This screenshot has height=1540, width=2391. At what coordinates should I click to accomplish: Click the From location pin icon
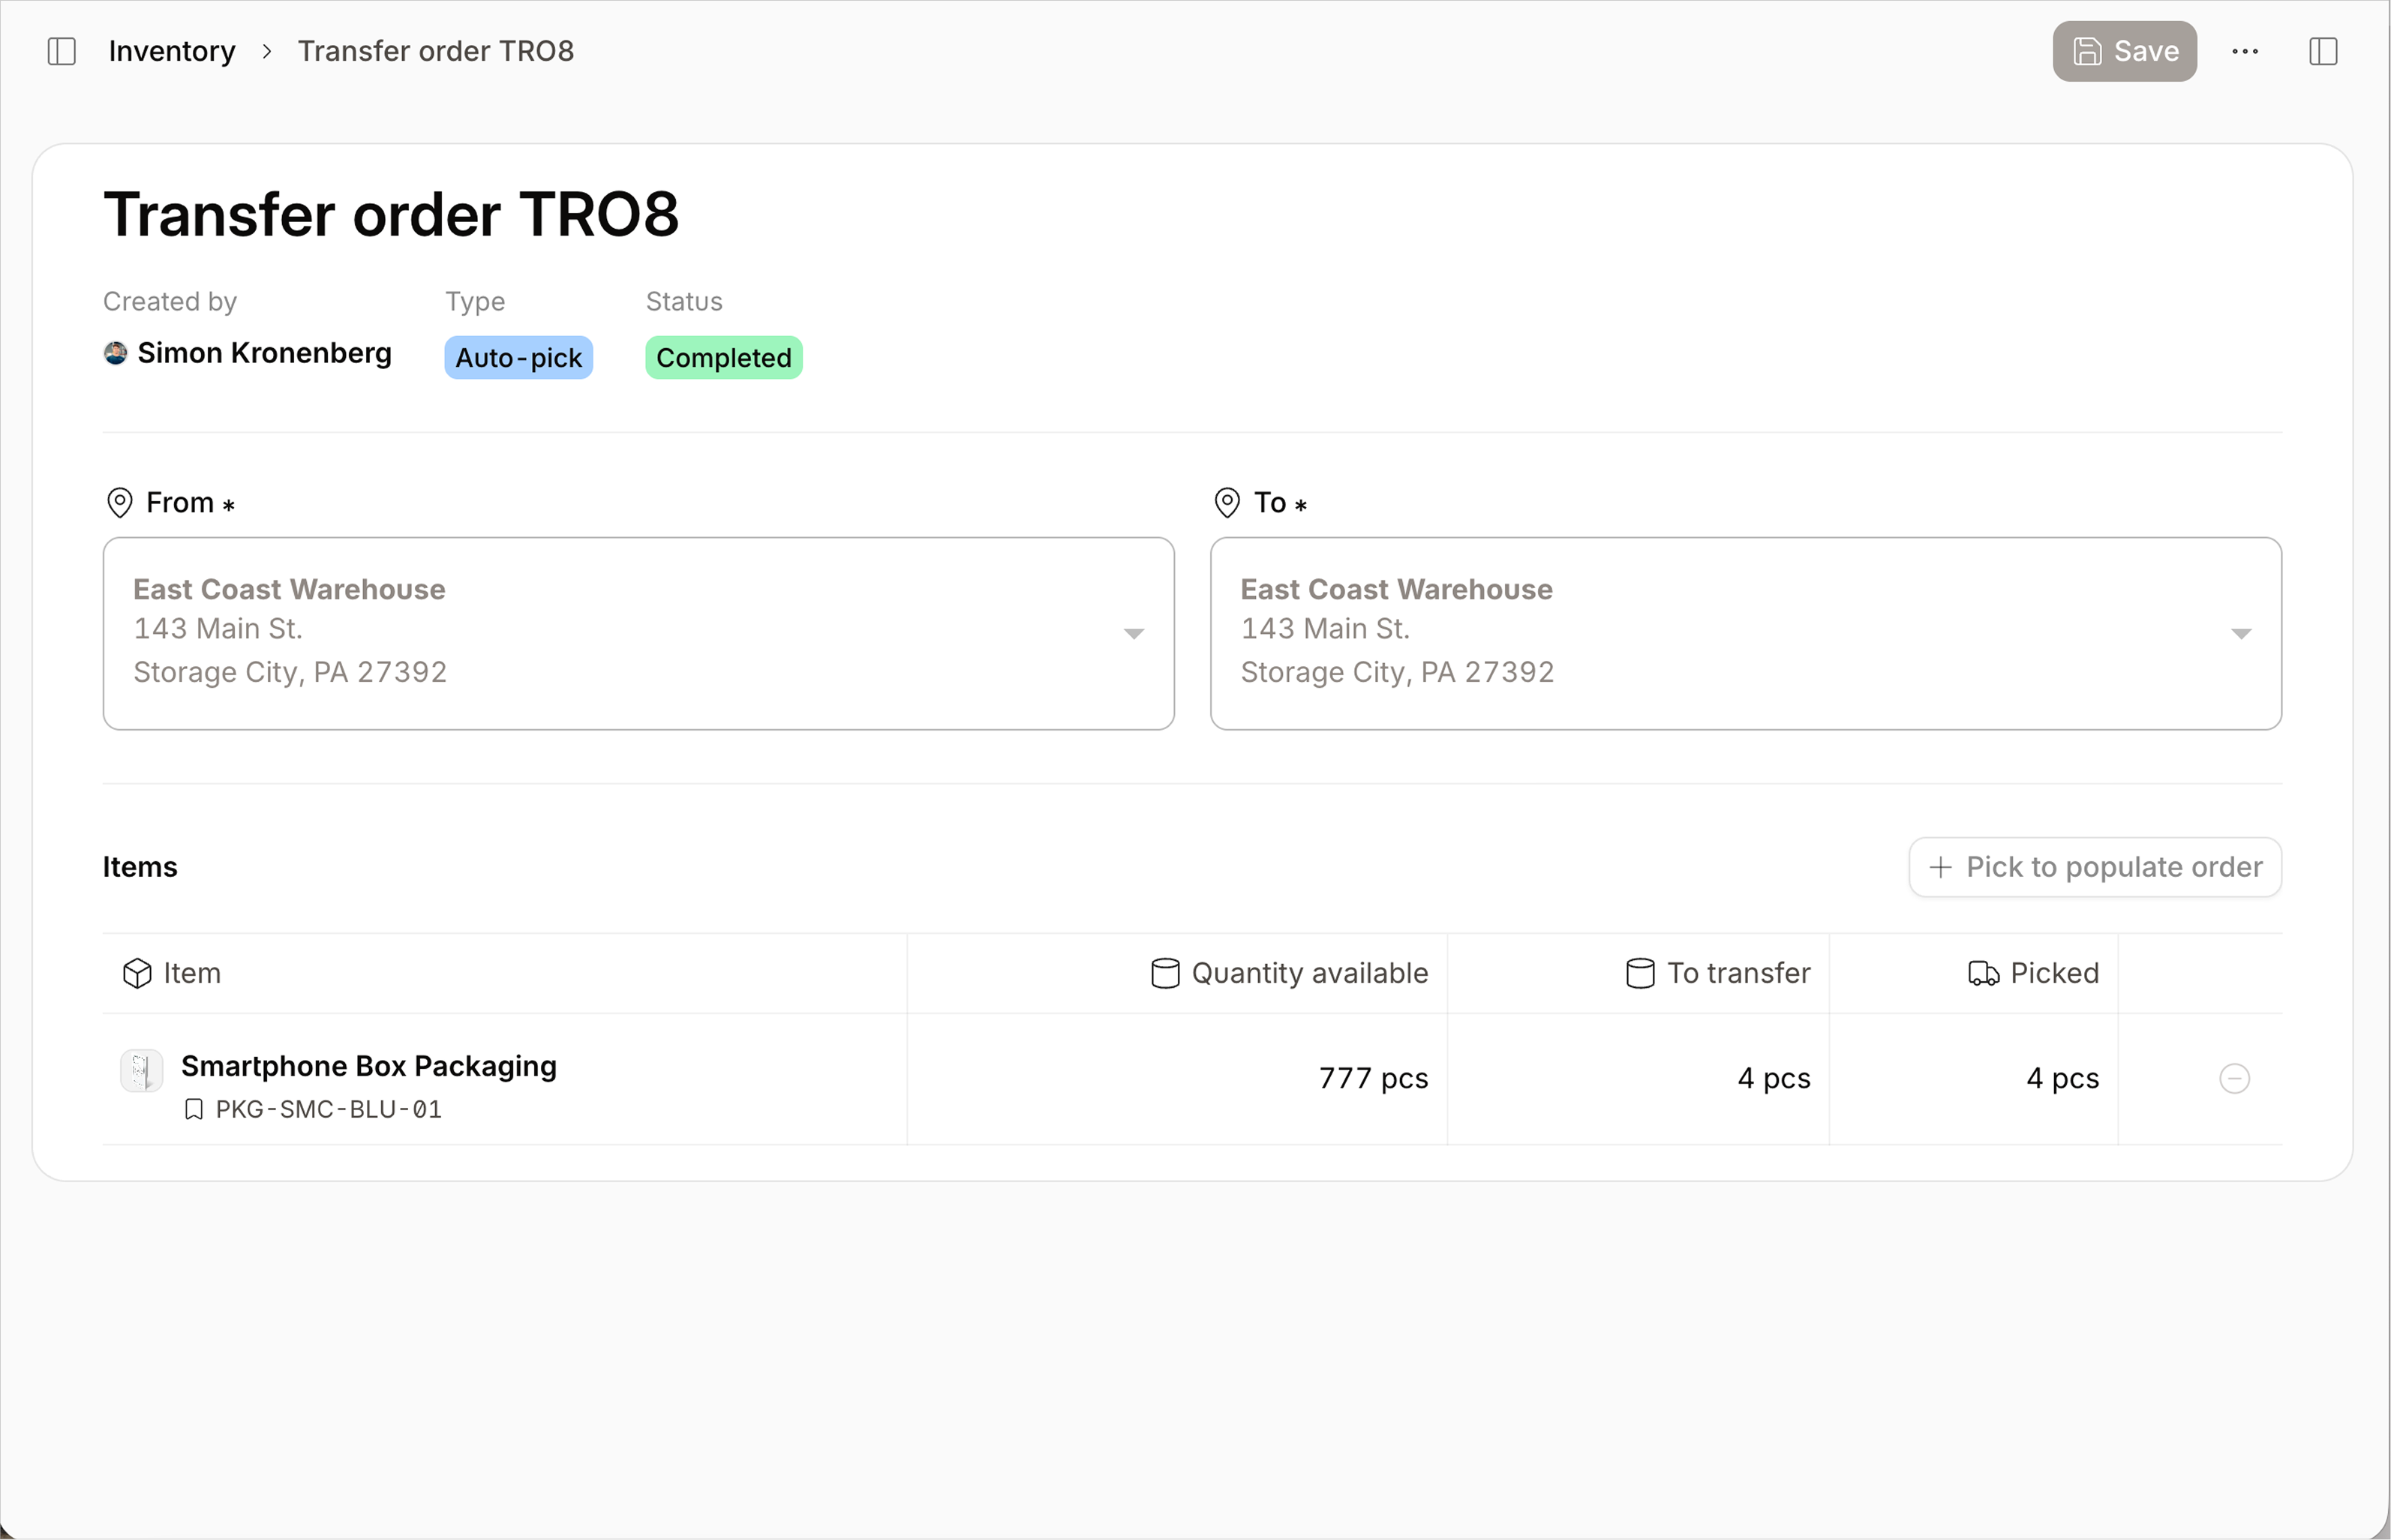120,502
